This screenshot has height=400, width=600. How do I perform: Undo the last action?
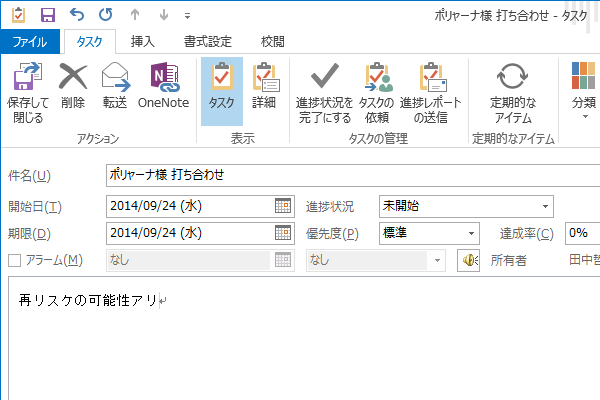tap(77, 15)
